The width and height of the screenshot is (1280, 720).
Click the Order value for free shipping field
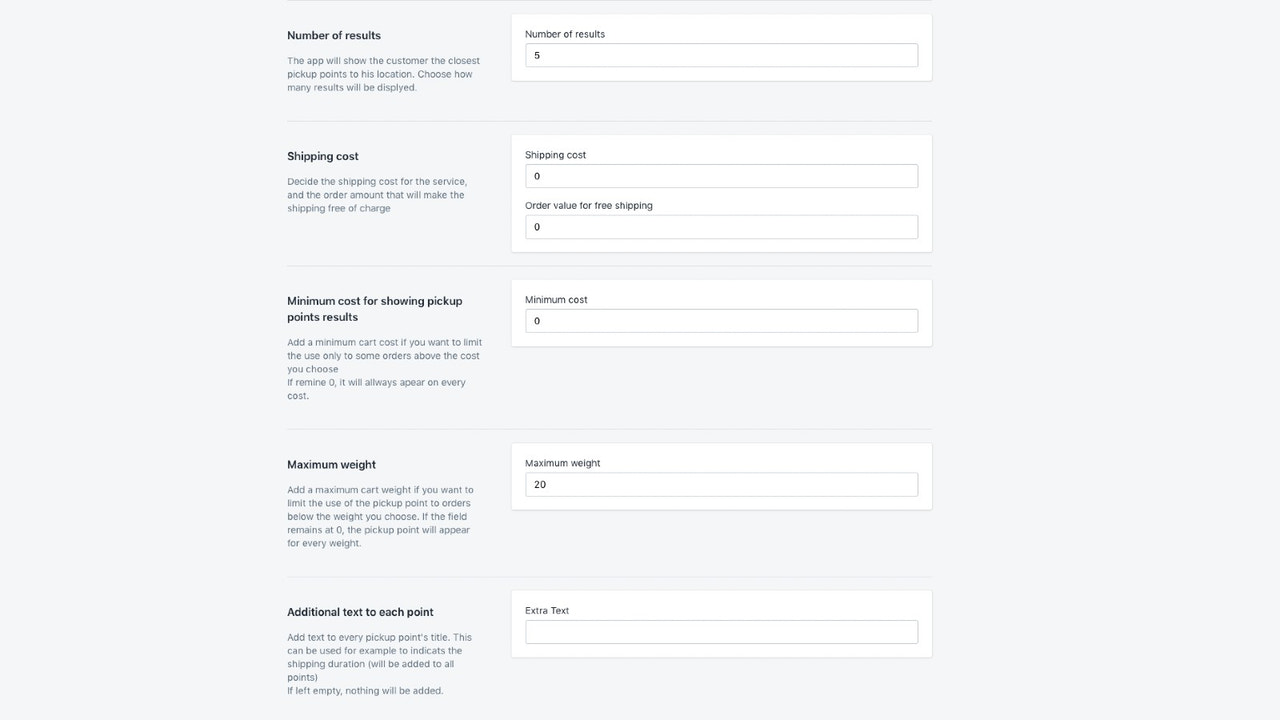tap(720, 226)
